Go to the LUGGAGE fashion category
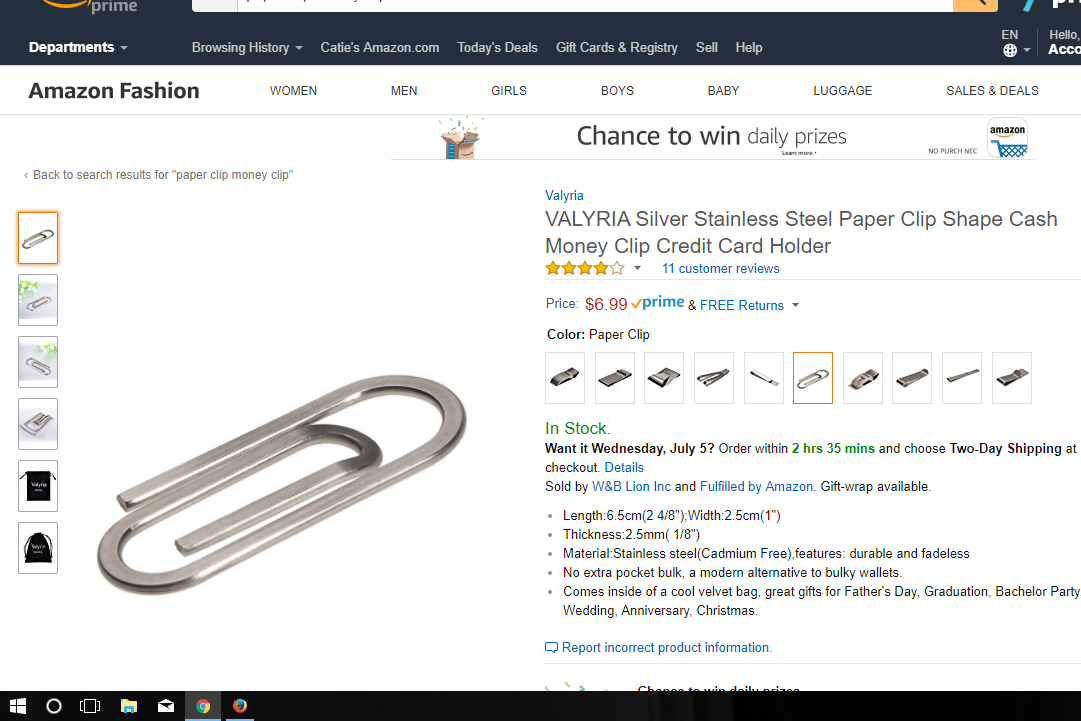1081x721 pixels. pos(842,90)
